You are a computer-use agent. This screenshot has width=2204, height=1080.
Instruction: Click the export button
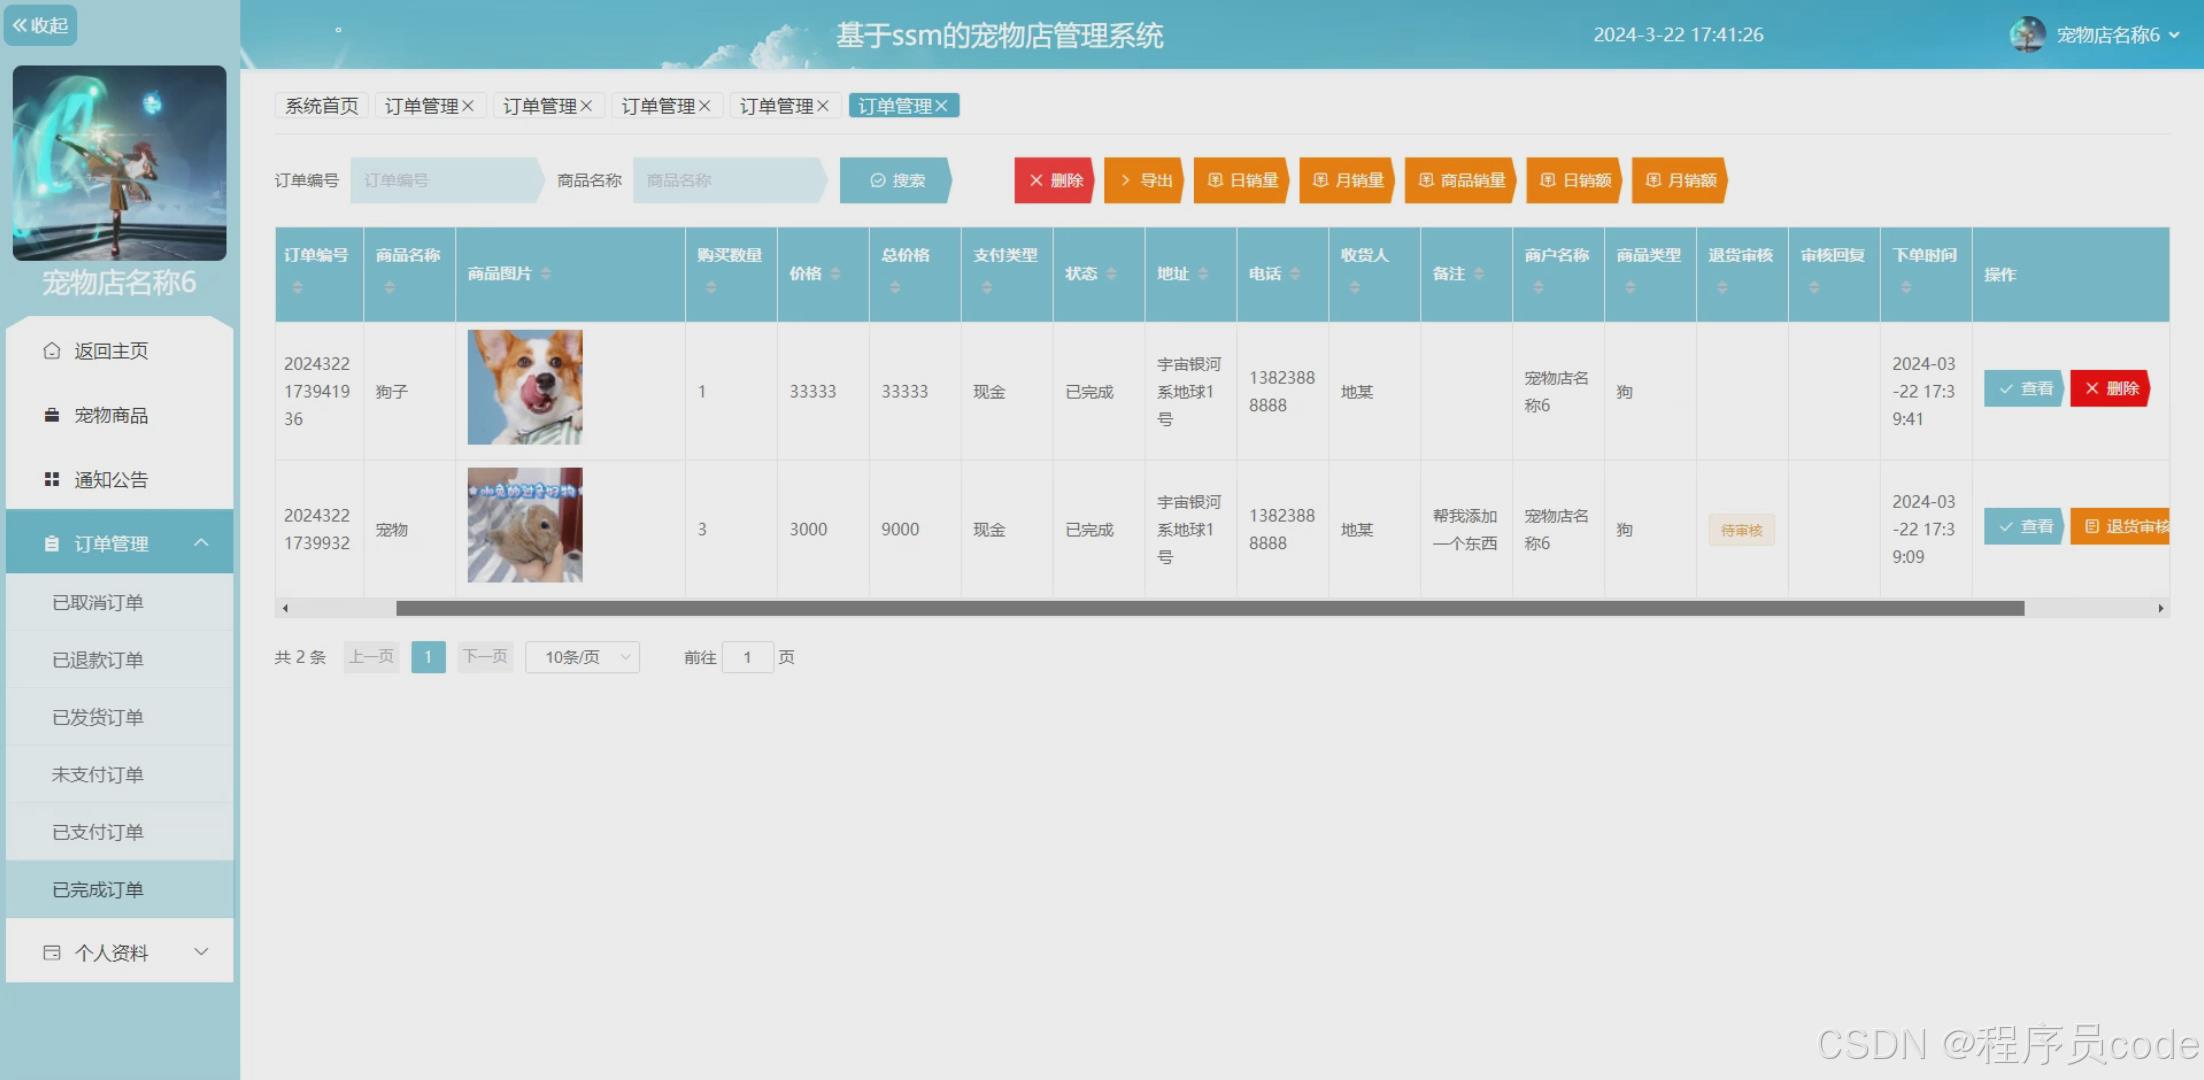[1145, 181]
